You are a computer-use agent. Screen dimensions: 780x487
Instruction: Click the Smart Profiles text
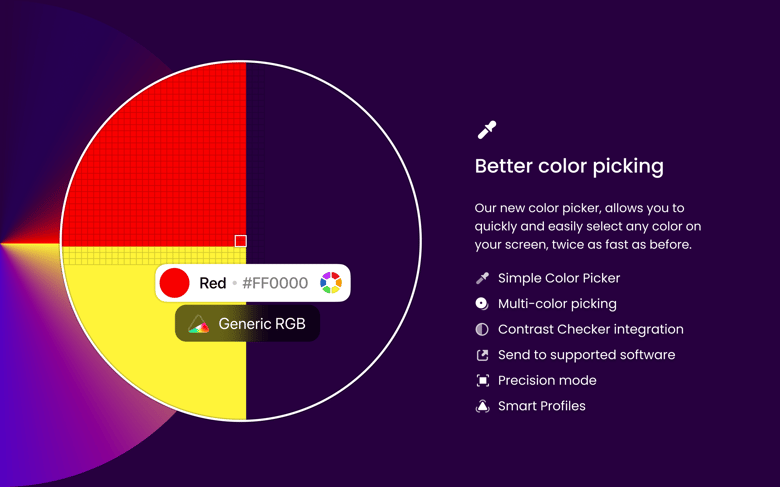point(542,406)
